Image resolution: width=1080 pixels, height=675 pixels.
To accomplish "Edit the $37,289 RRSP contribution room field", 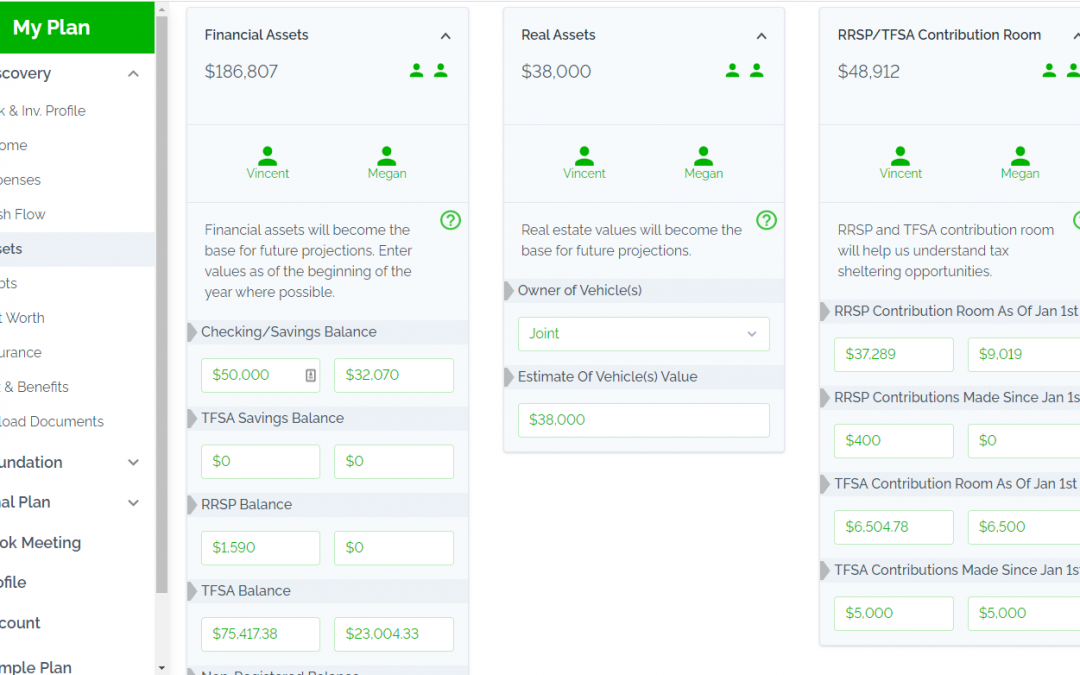I will coord(893,355).
